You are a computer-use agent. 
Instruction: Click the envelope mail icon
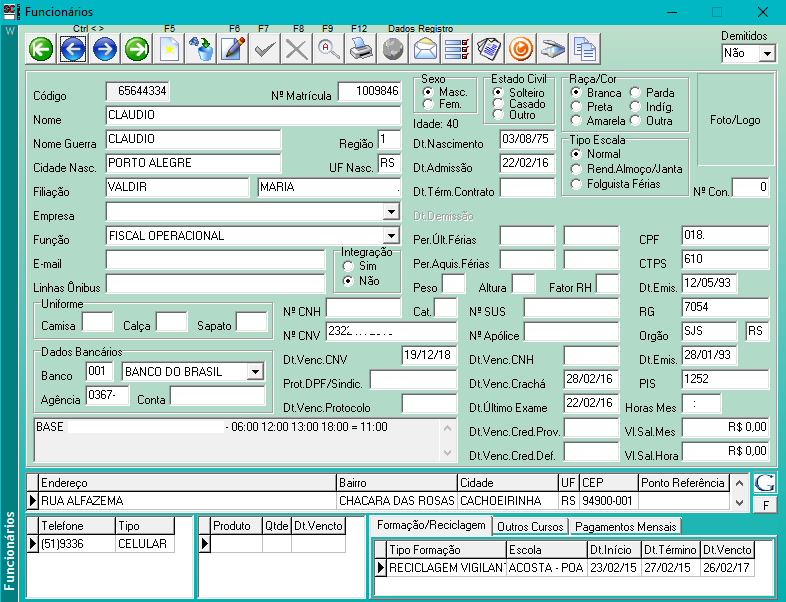tap(425, 48)
